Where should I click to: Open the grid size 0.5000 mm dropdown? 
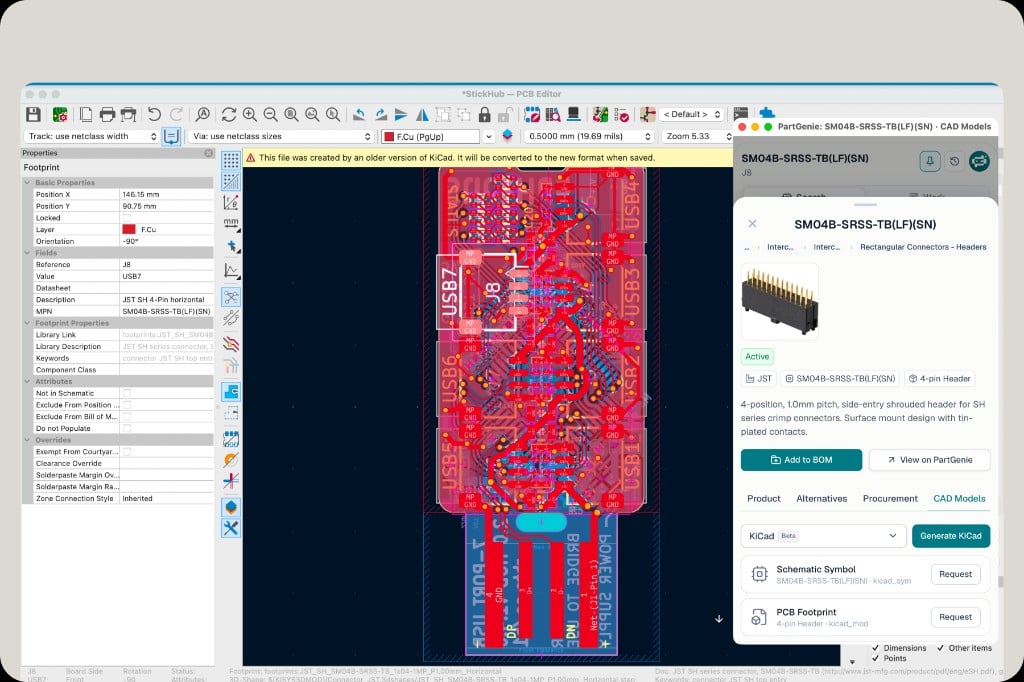[588, 137]
